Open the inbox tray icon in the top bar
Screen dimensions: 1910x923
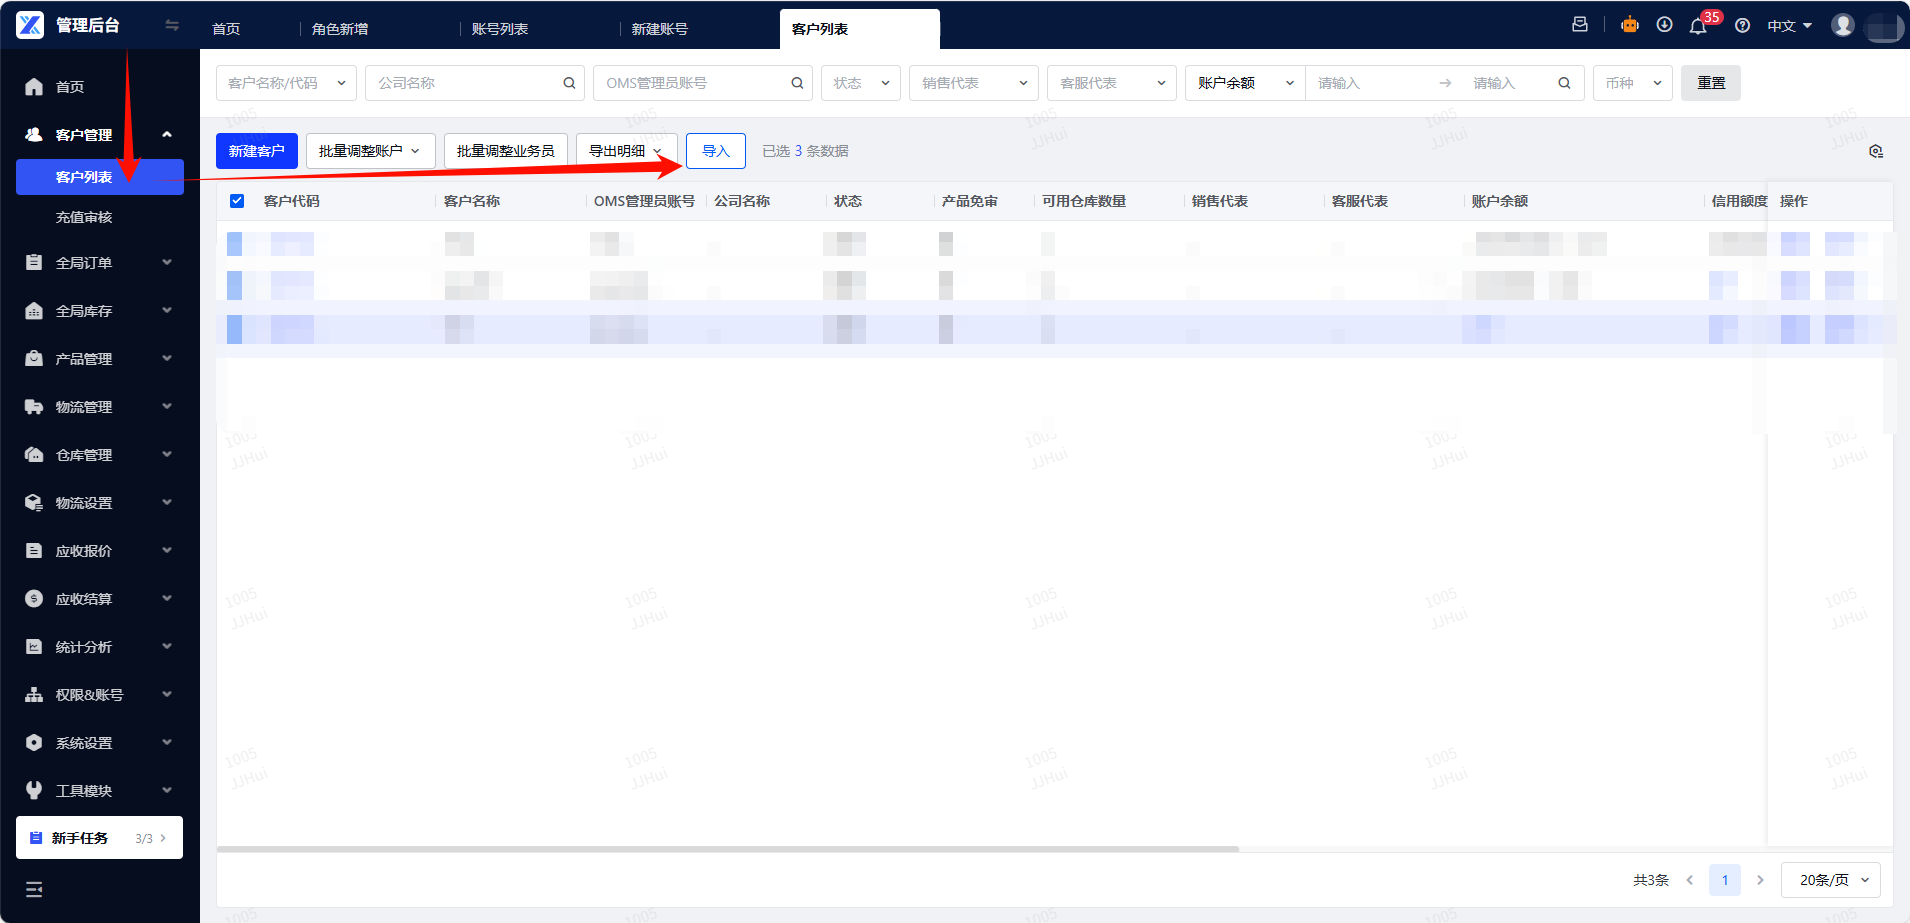tap(1580, 25)
